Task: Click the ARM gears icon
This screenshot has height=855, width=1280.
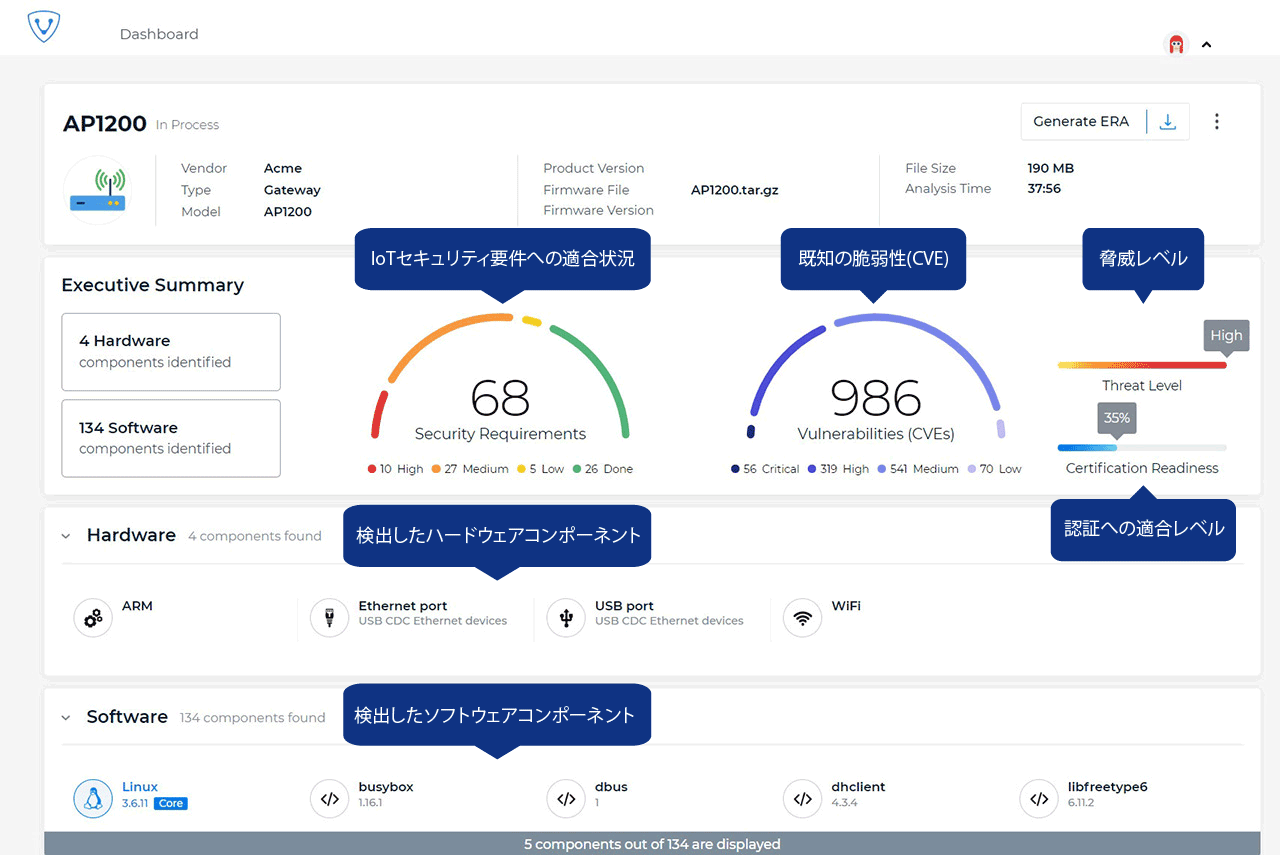Action: (93, 619)
